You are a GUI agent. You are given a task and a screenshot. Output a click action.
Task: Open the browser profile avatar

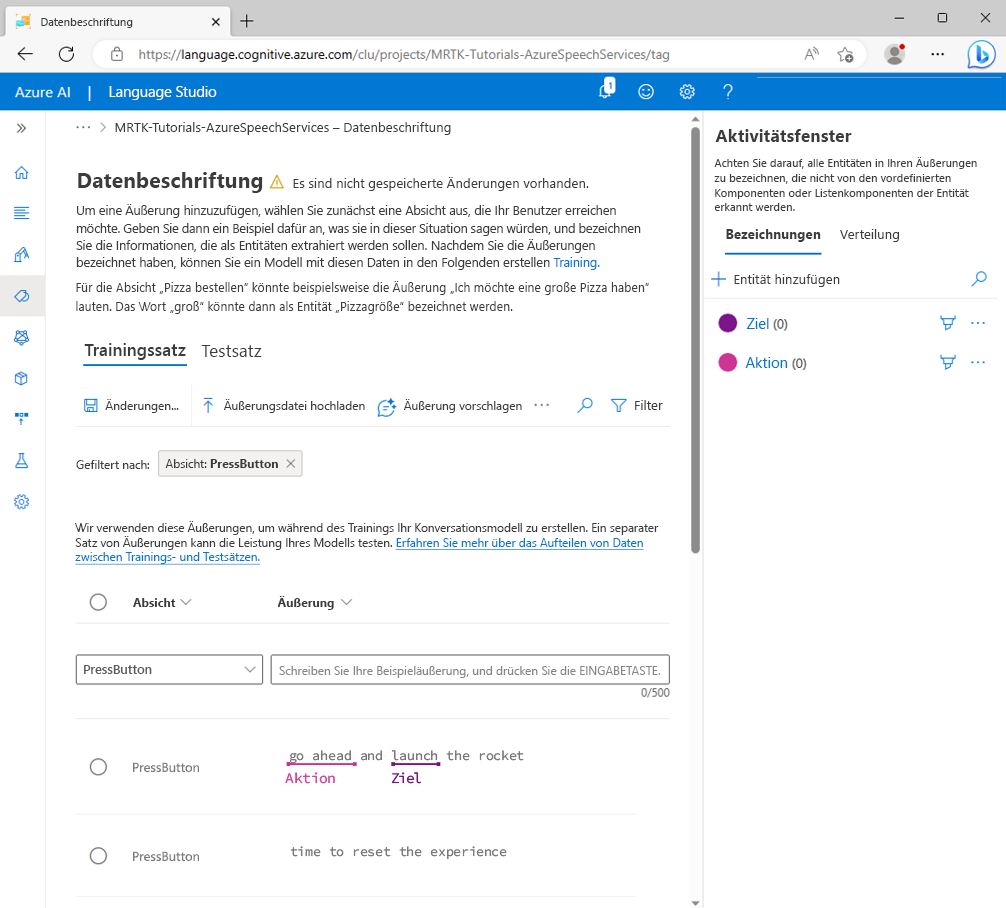pyautogui.click(x=894, y=55)
